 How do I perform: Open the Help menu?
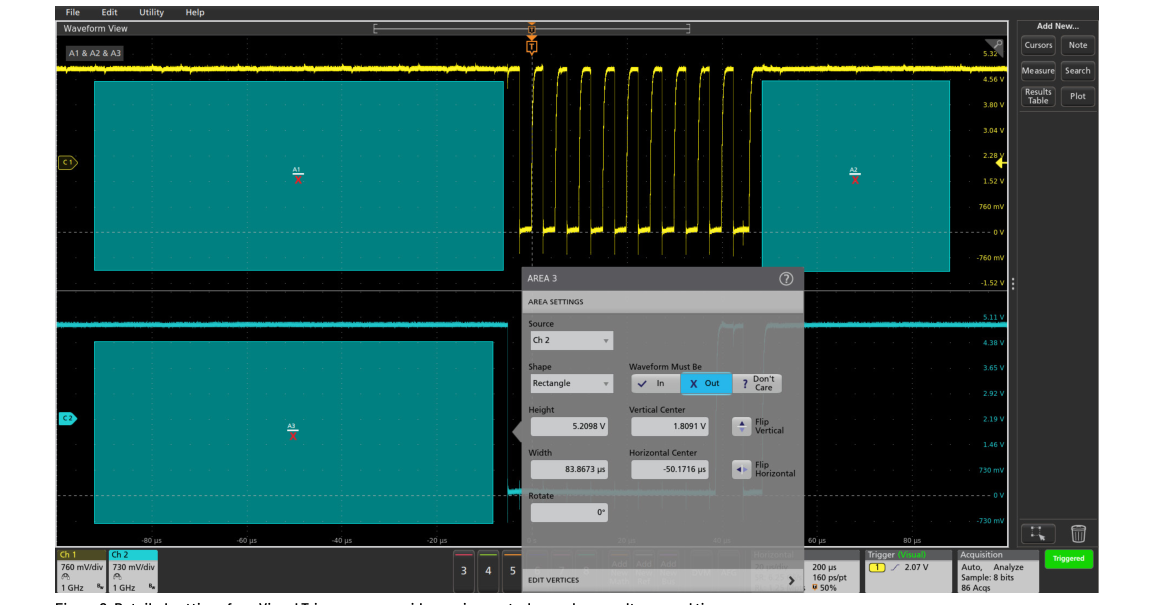click(x=195, y=13)
